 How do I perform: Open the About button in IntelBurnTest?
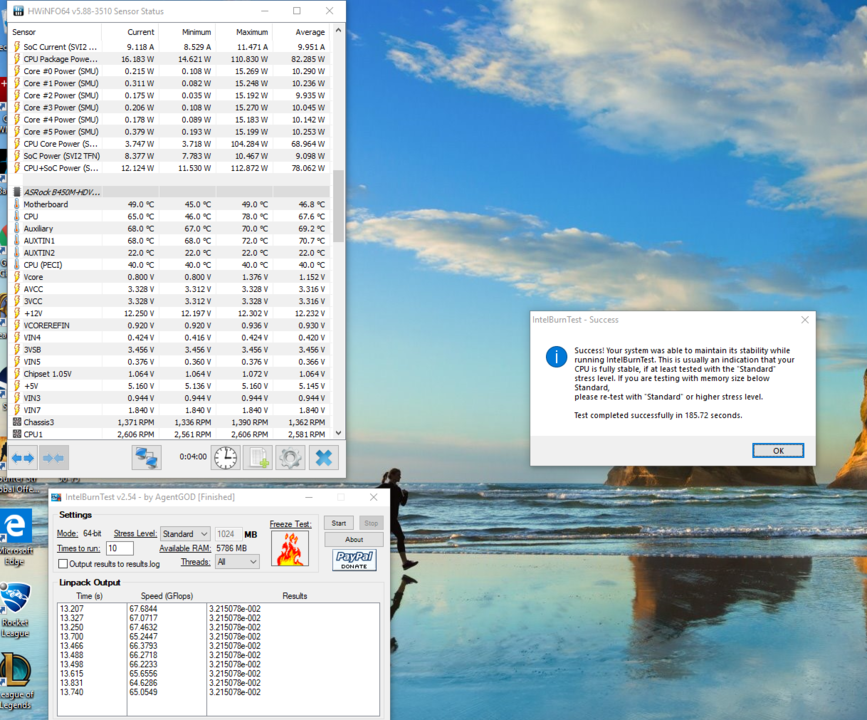pos(354,539)
